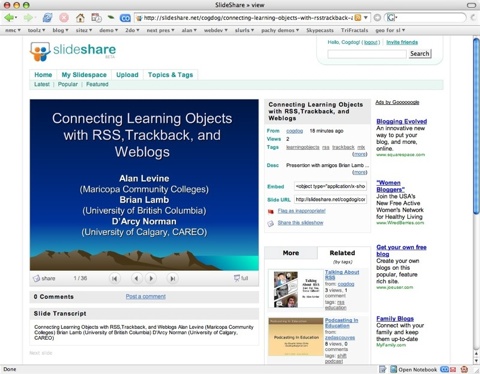Open the address bar history dropdown

[366, 17]
